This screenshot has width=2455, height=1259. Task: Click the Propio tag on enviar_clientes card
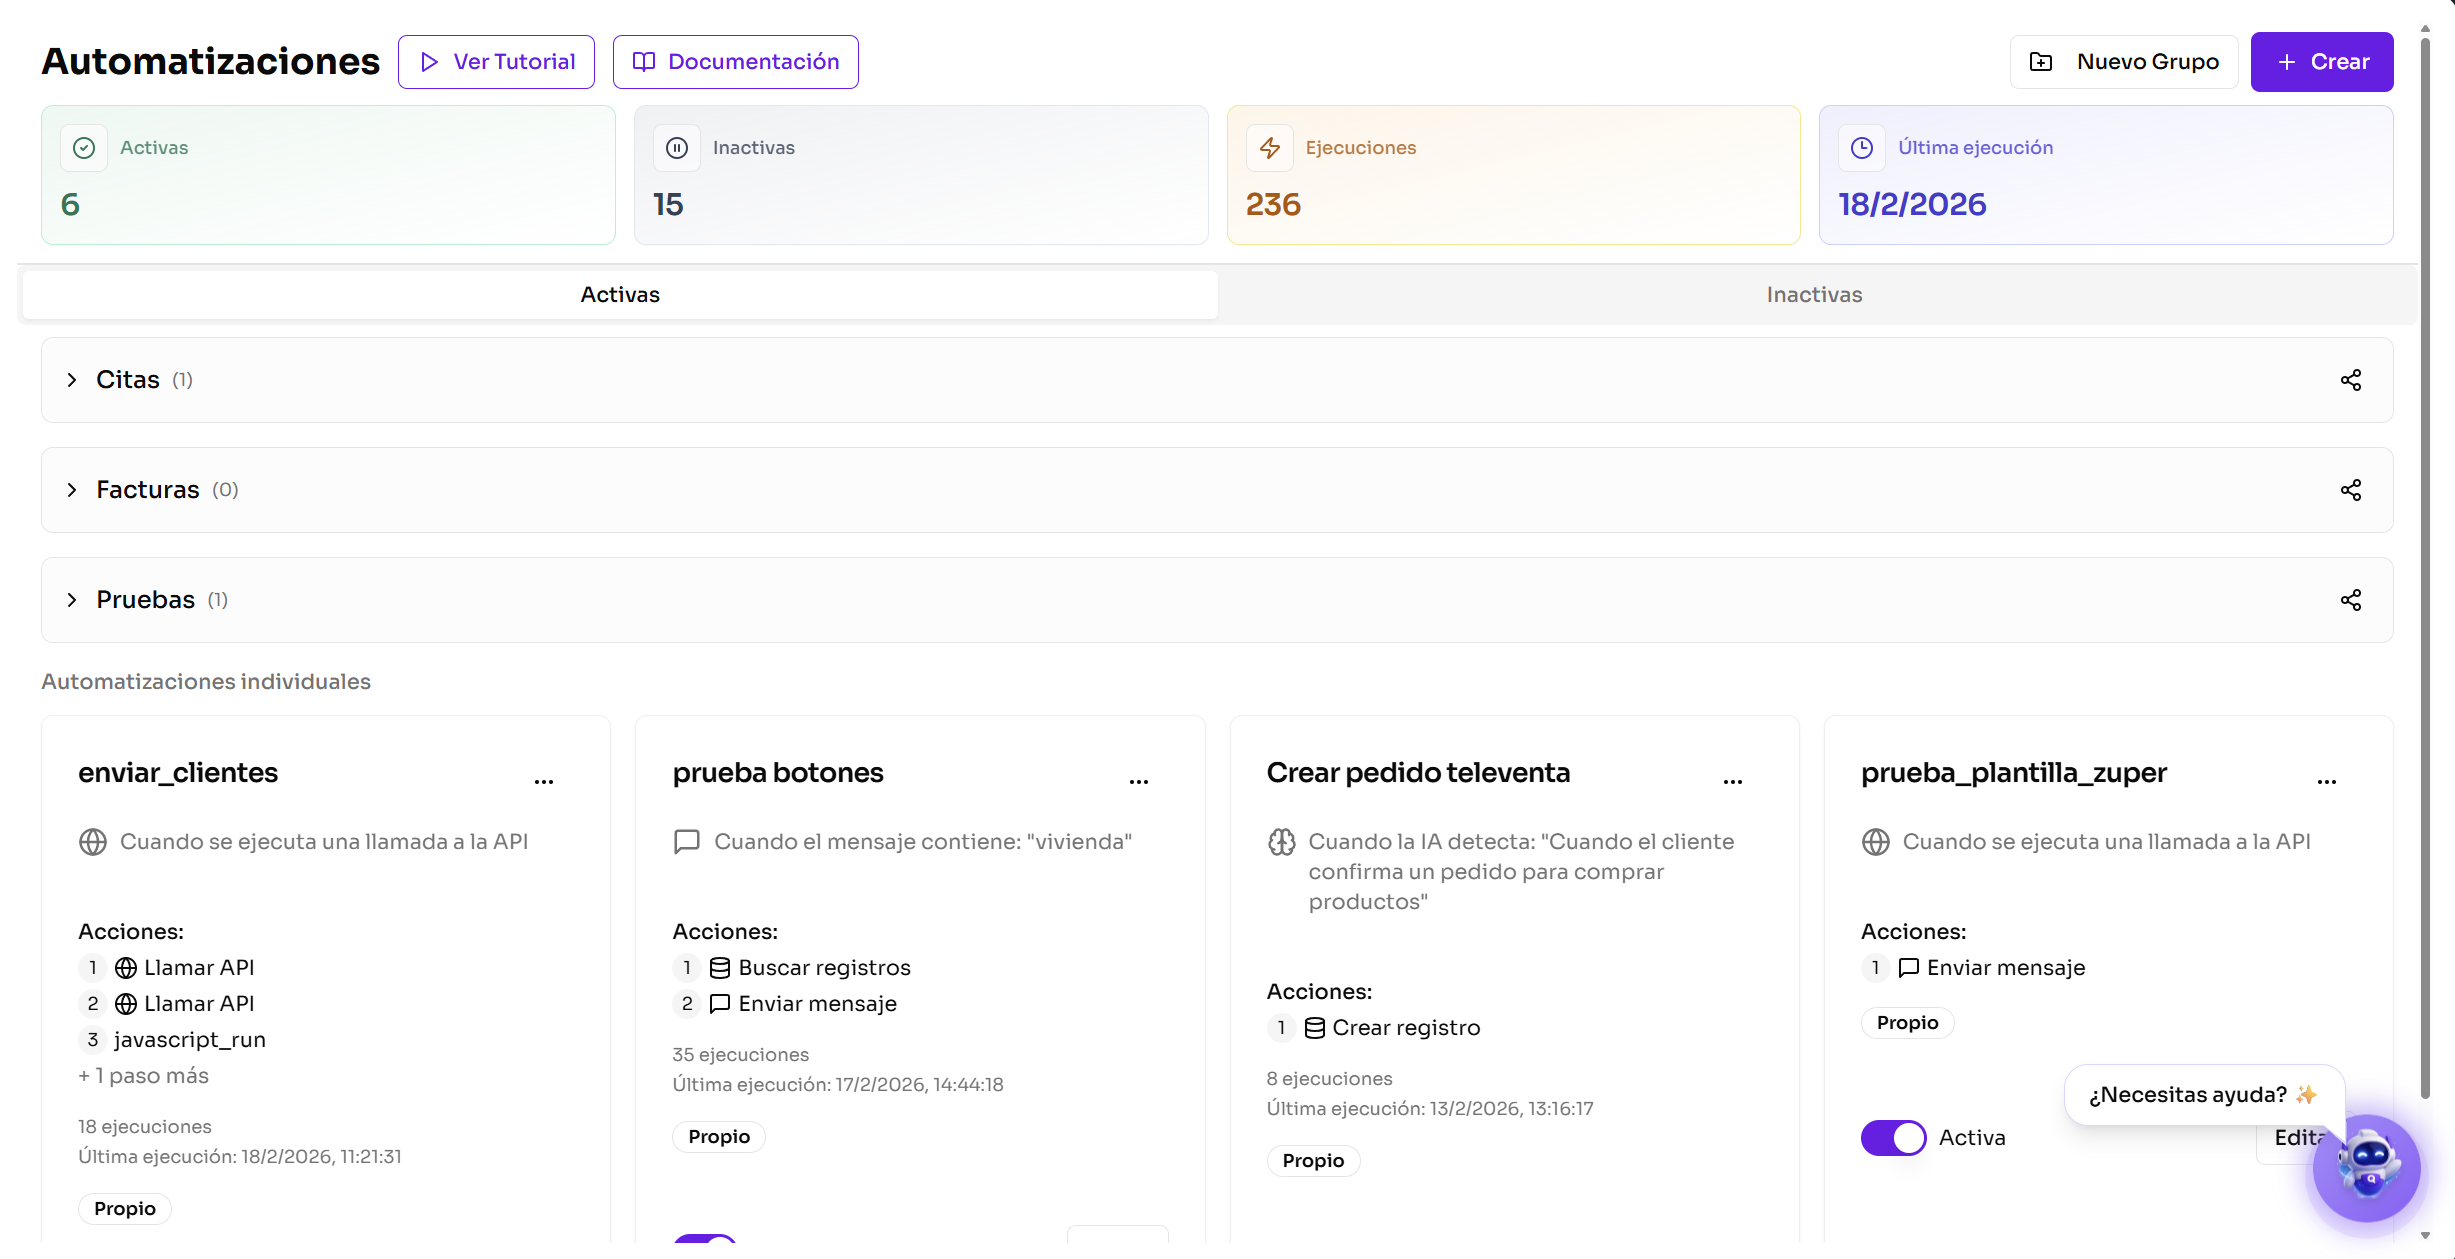click(125, 1209)
